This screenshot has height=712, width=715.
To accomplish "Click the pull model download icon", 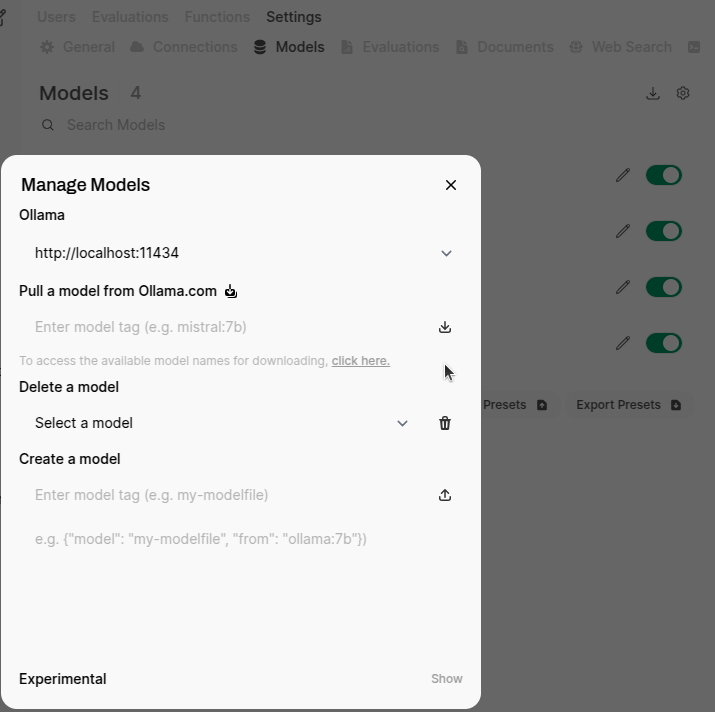I will tap(445, 327).
